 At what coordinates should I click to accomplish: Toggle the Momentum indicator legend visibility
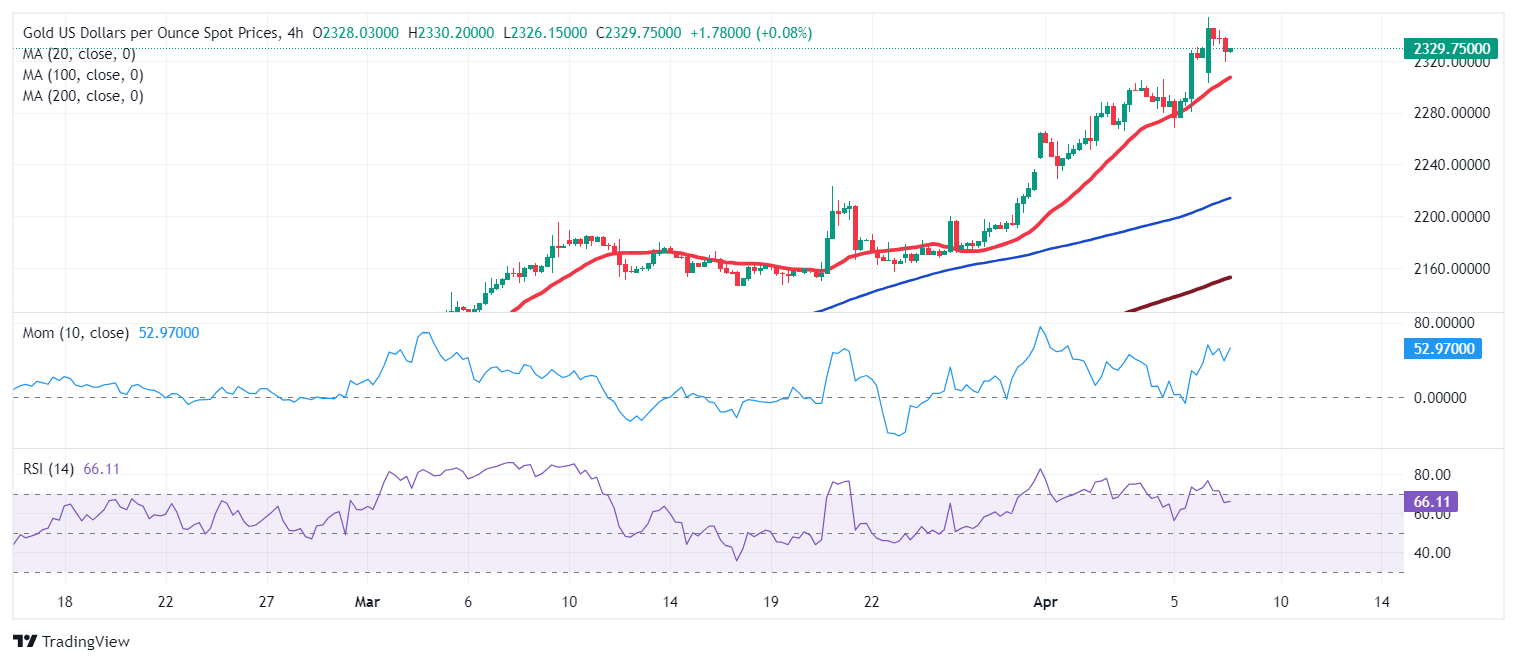pyautogui.click(x=75, y=332)
